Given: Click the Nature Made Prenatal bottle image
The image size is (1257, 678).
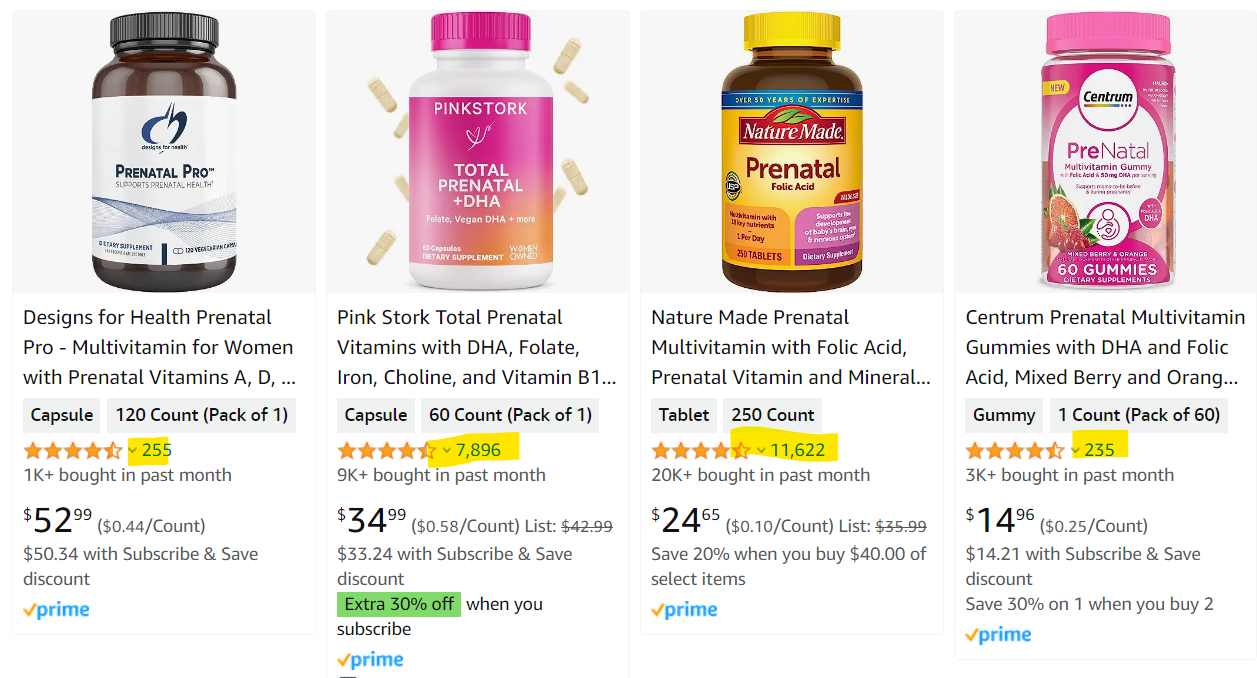Looking at the screenshot, I should pos(792,152).
